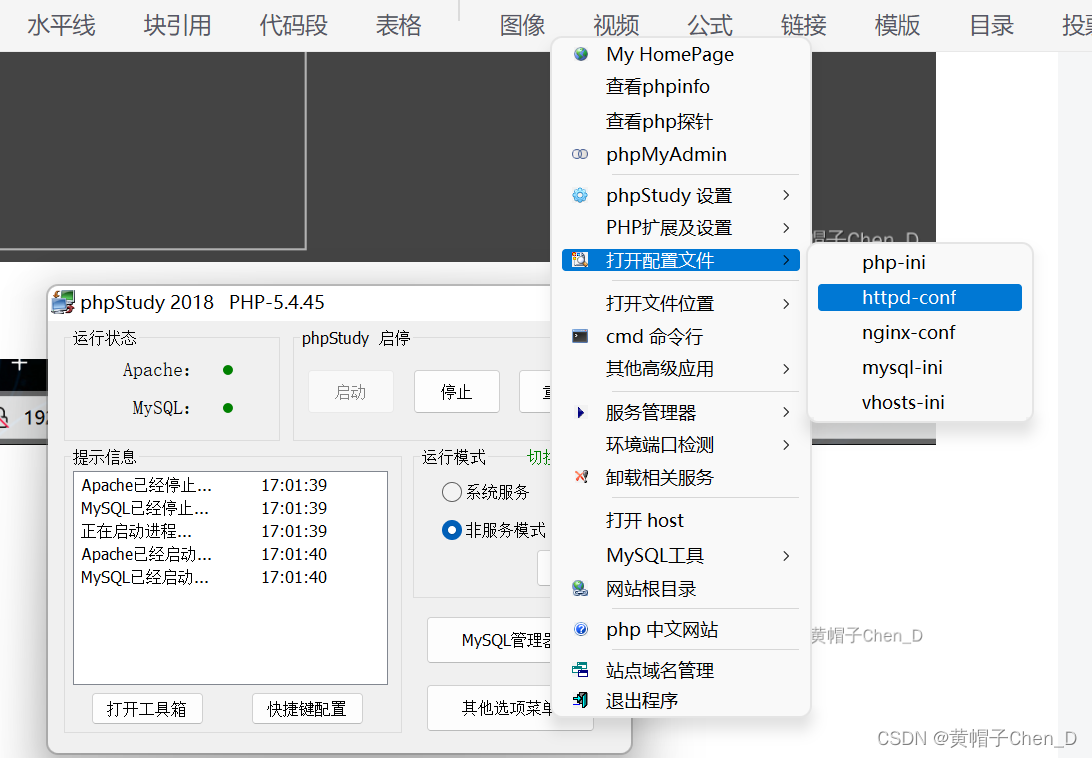
Task: Click the green MySQL status indicator
Action: 228,408
